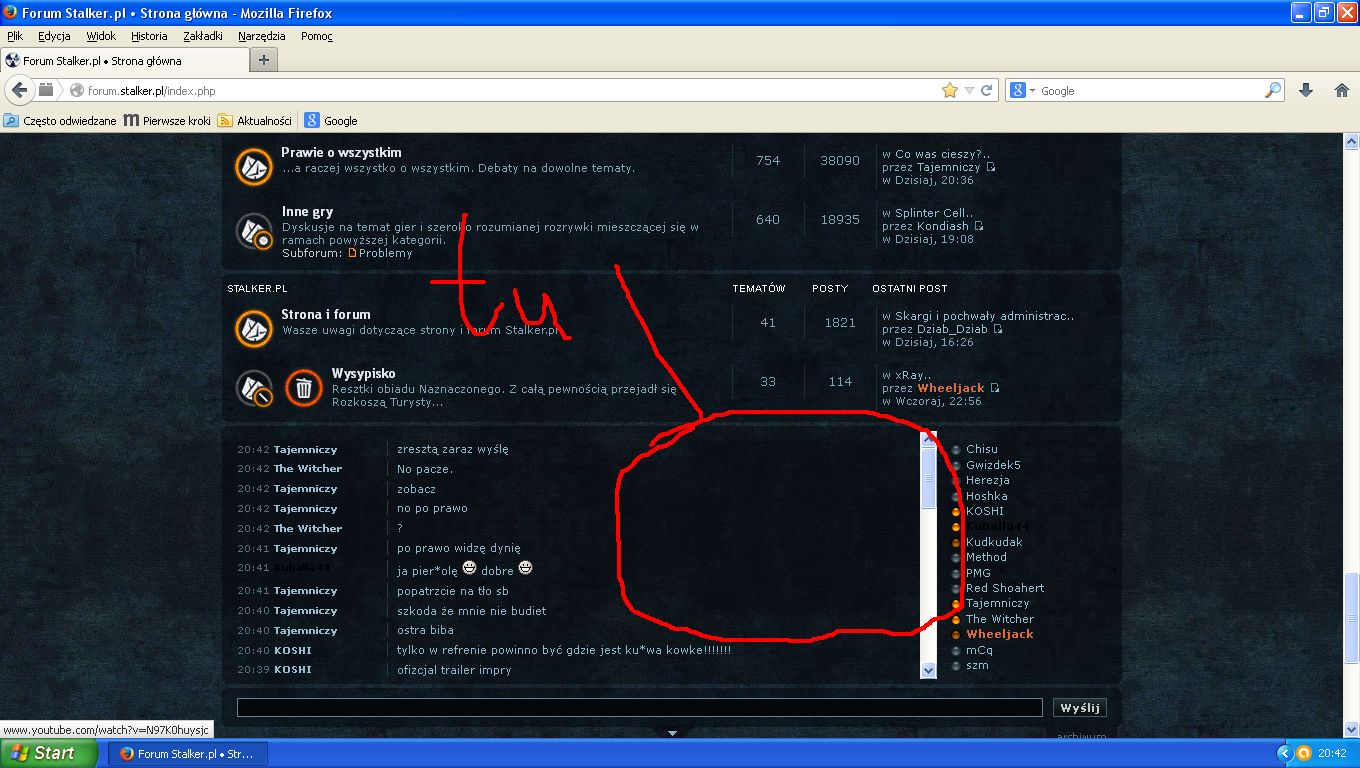Open a new tab with the plus button
Image resolution: width=1360 pixels, height=768 pixels.
(263, 60)
